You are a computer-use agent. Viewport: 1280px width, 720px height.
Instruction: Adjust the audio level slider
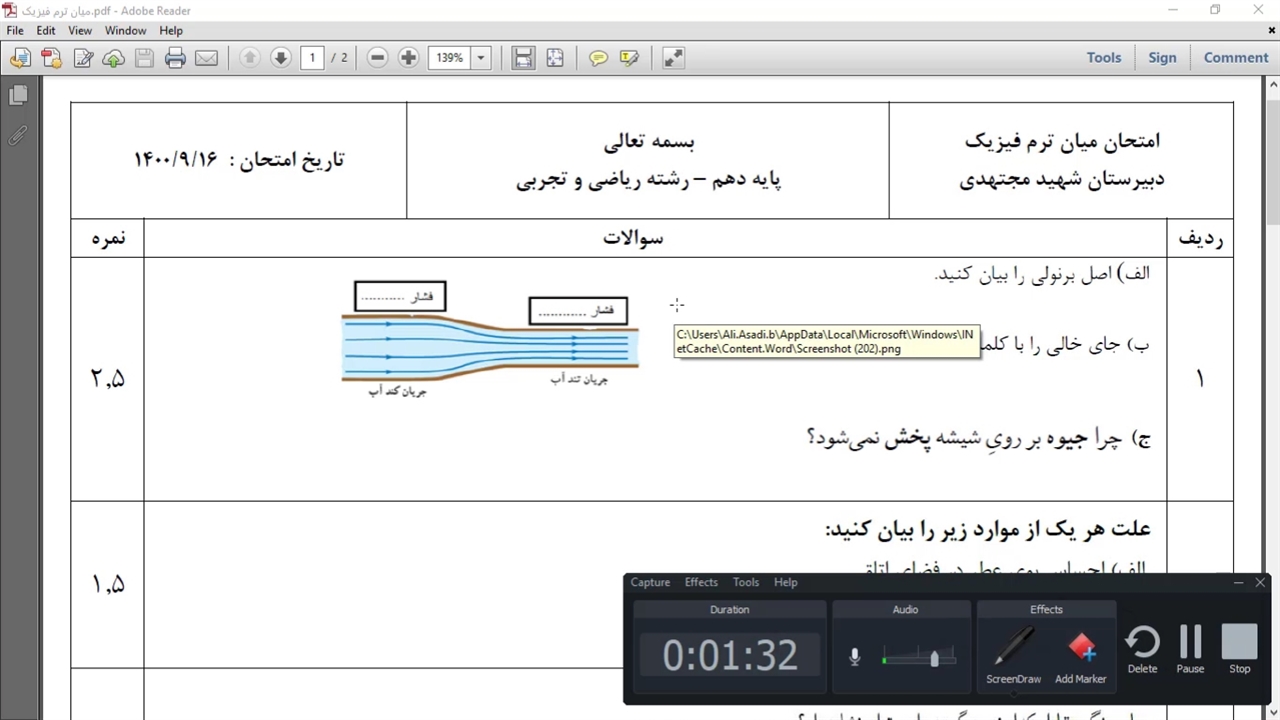click(934, 658)
